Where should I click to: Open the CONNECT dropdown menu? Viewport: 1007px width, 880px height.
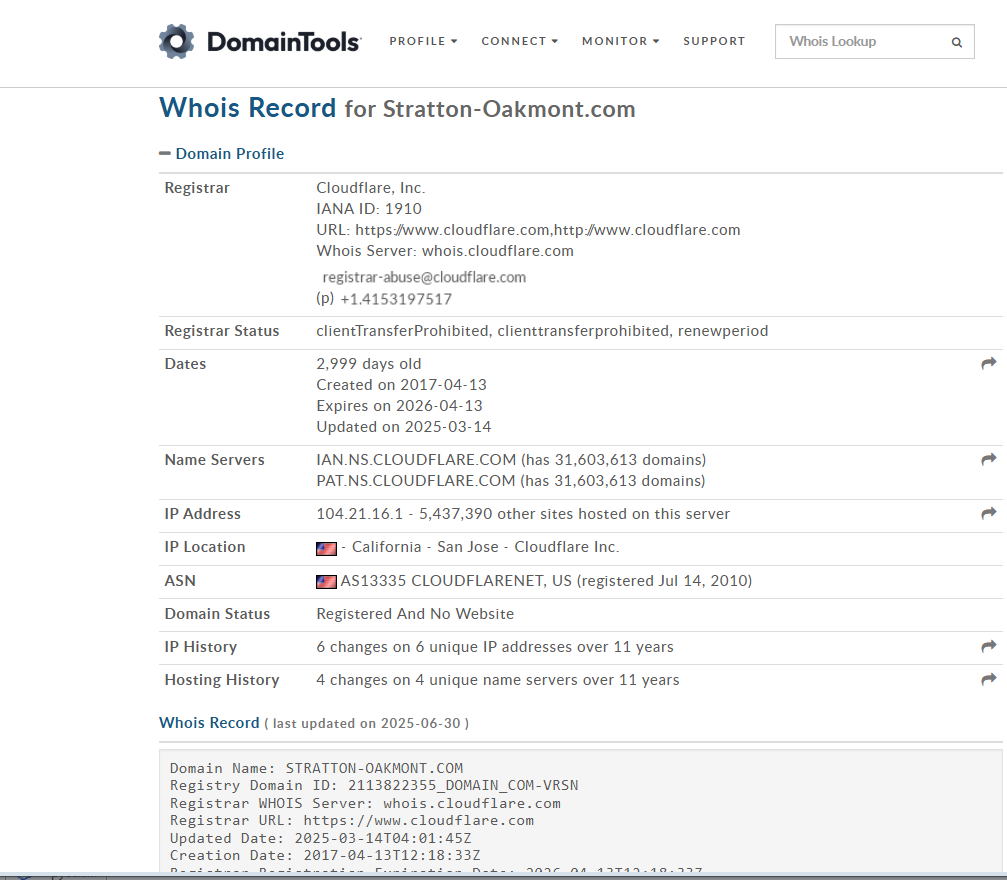click(x=520, y=41)
